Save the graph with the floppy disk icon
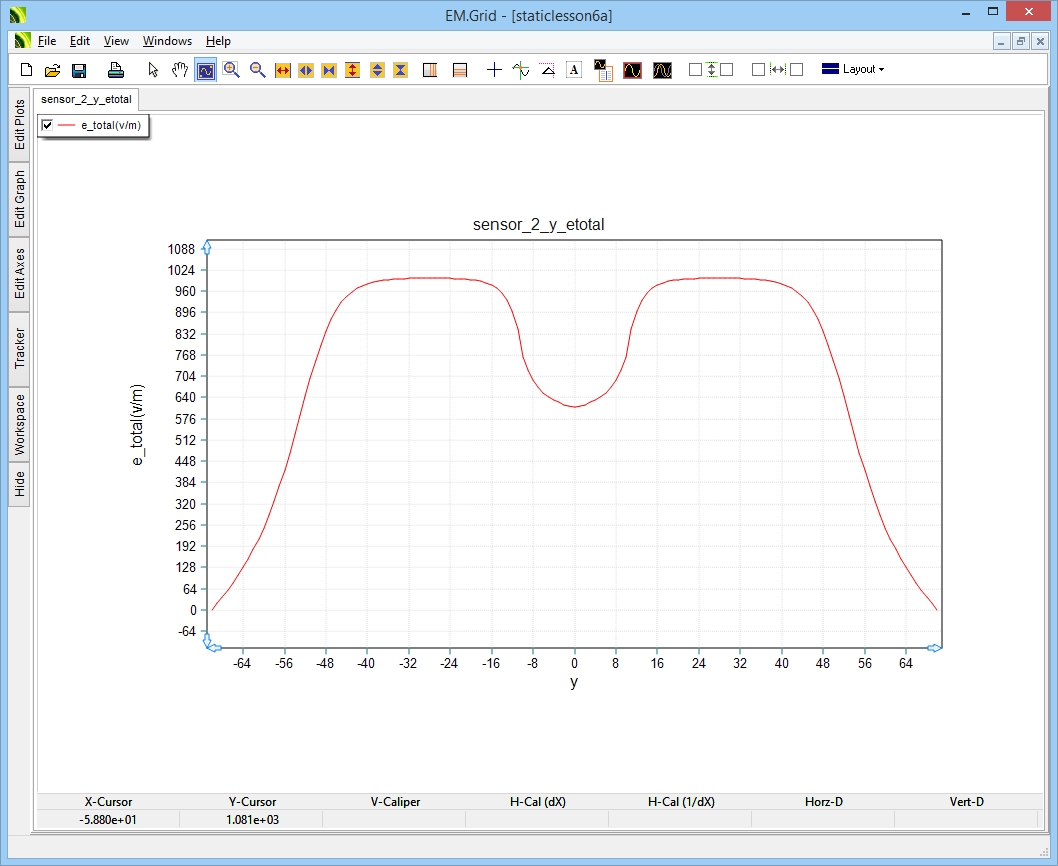The width and height of the screenshot is (1058, 866). pos(79,70)
